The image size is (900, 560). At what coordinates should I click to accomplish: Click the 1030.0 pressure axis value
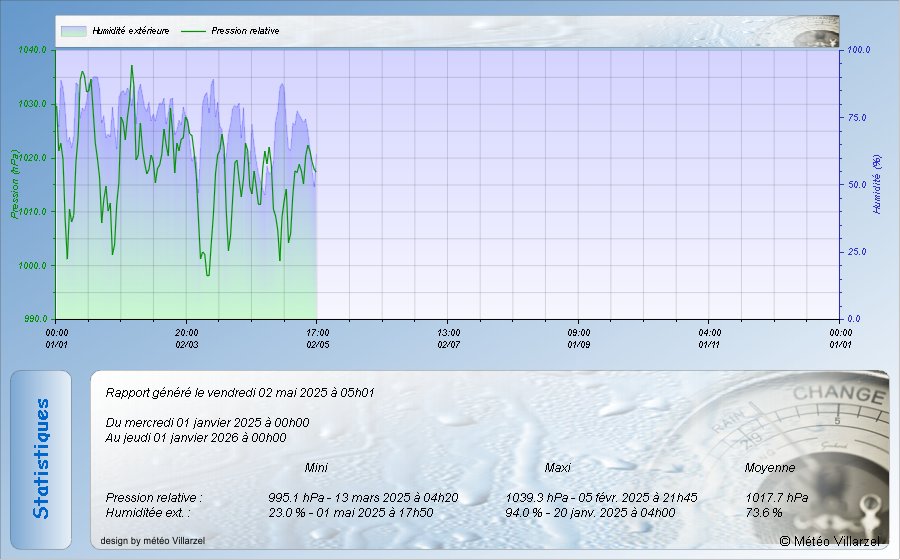tap(33, 104)
